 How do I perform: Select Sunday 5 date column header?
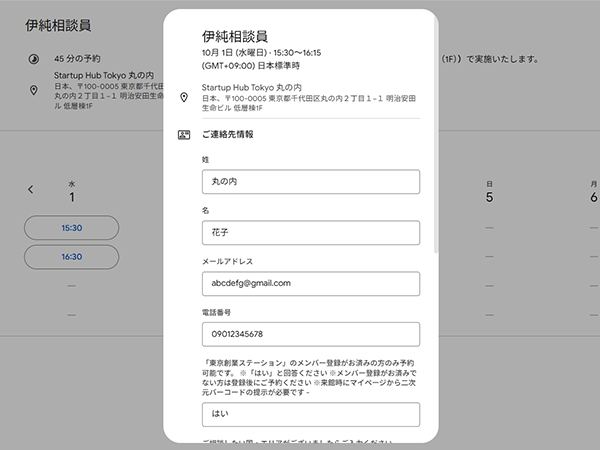point(489,191)
